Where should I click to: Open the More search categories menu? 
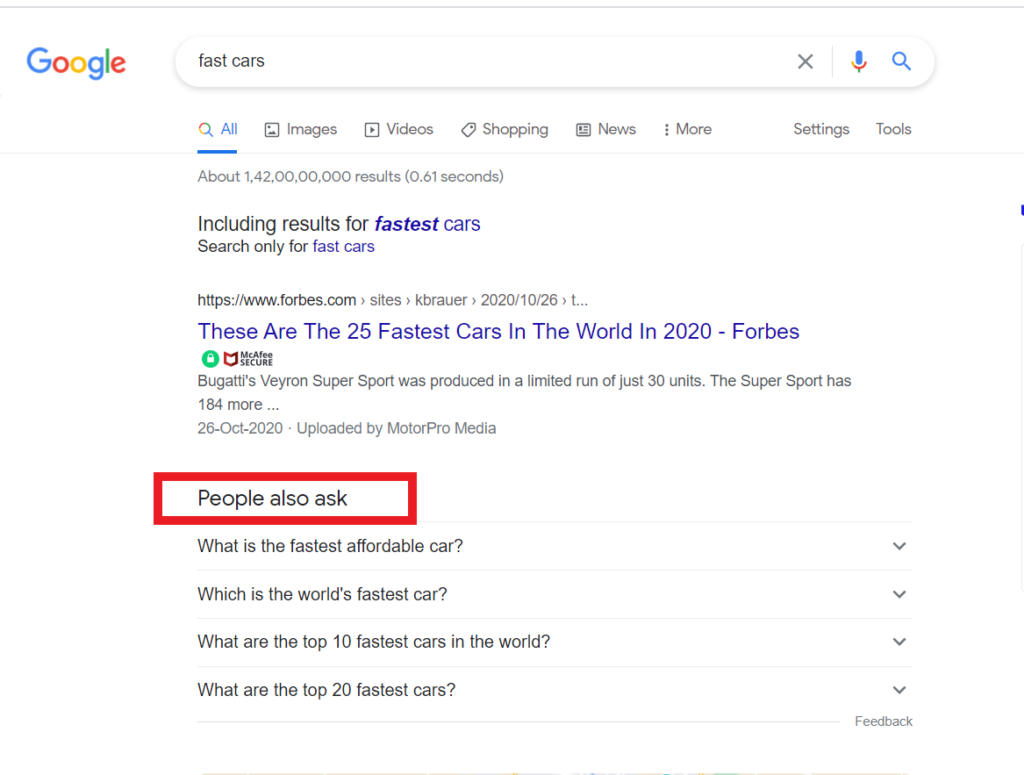tap(686, 129)
